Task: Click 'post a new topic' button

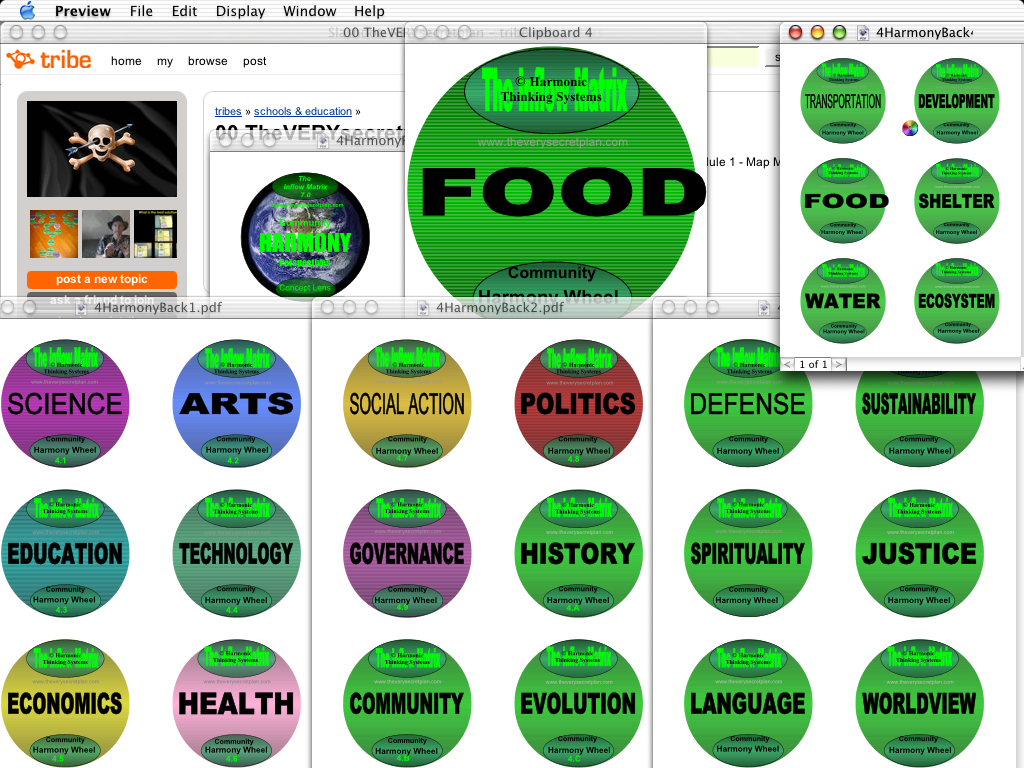Action: pyautogui.click(x=102, y=279)
